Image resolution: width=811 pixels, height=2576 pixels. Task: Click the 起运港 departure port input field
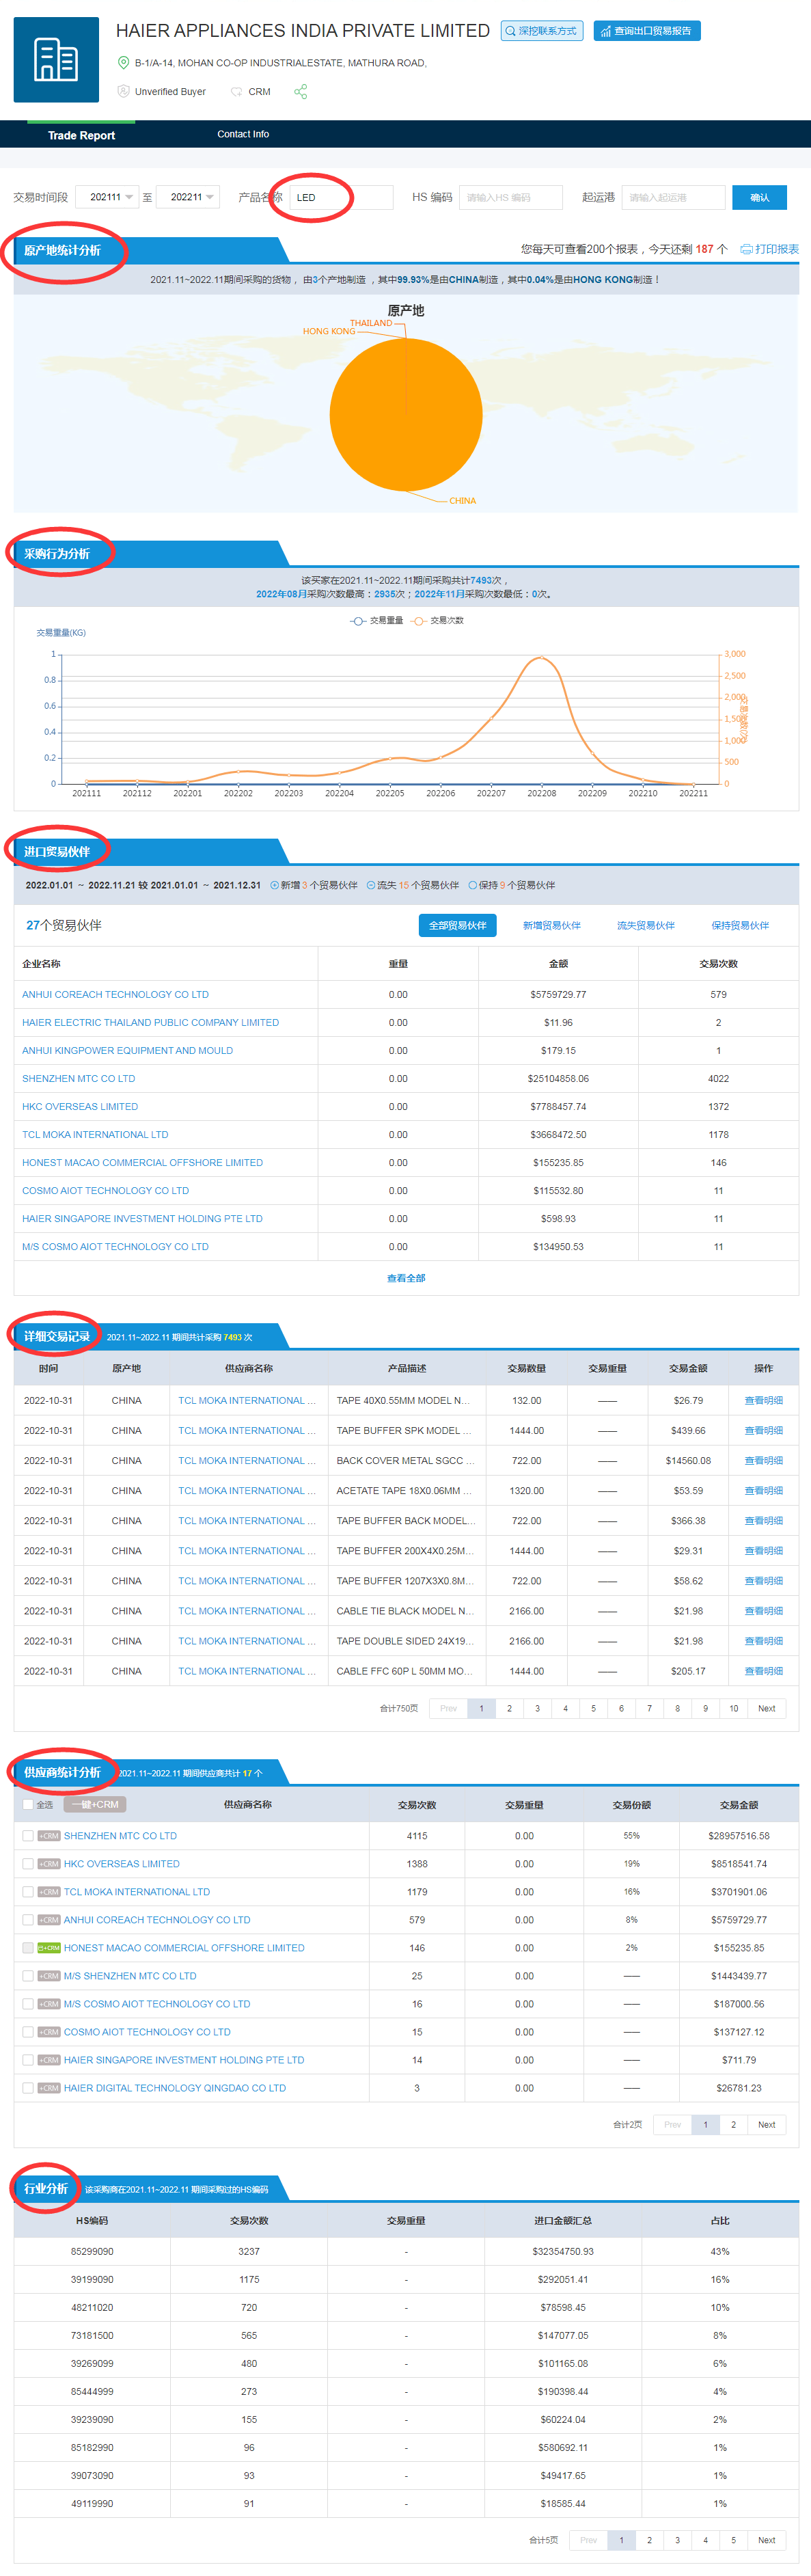673,197
